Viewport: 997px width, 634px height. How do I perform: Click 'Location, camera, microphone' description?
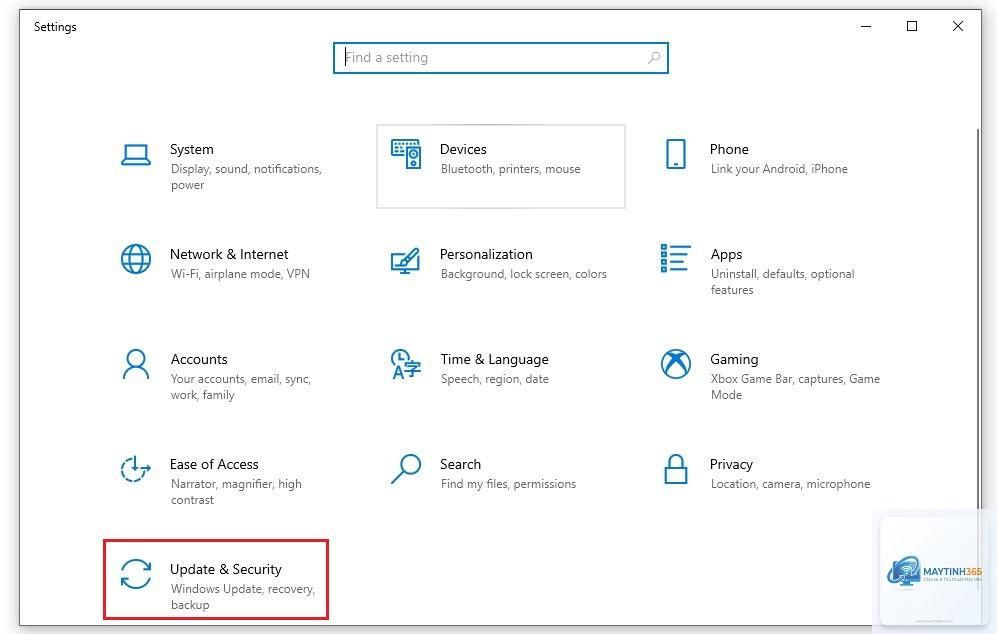(790, 484)
